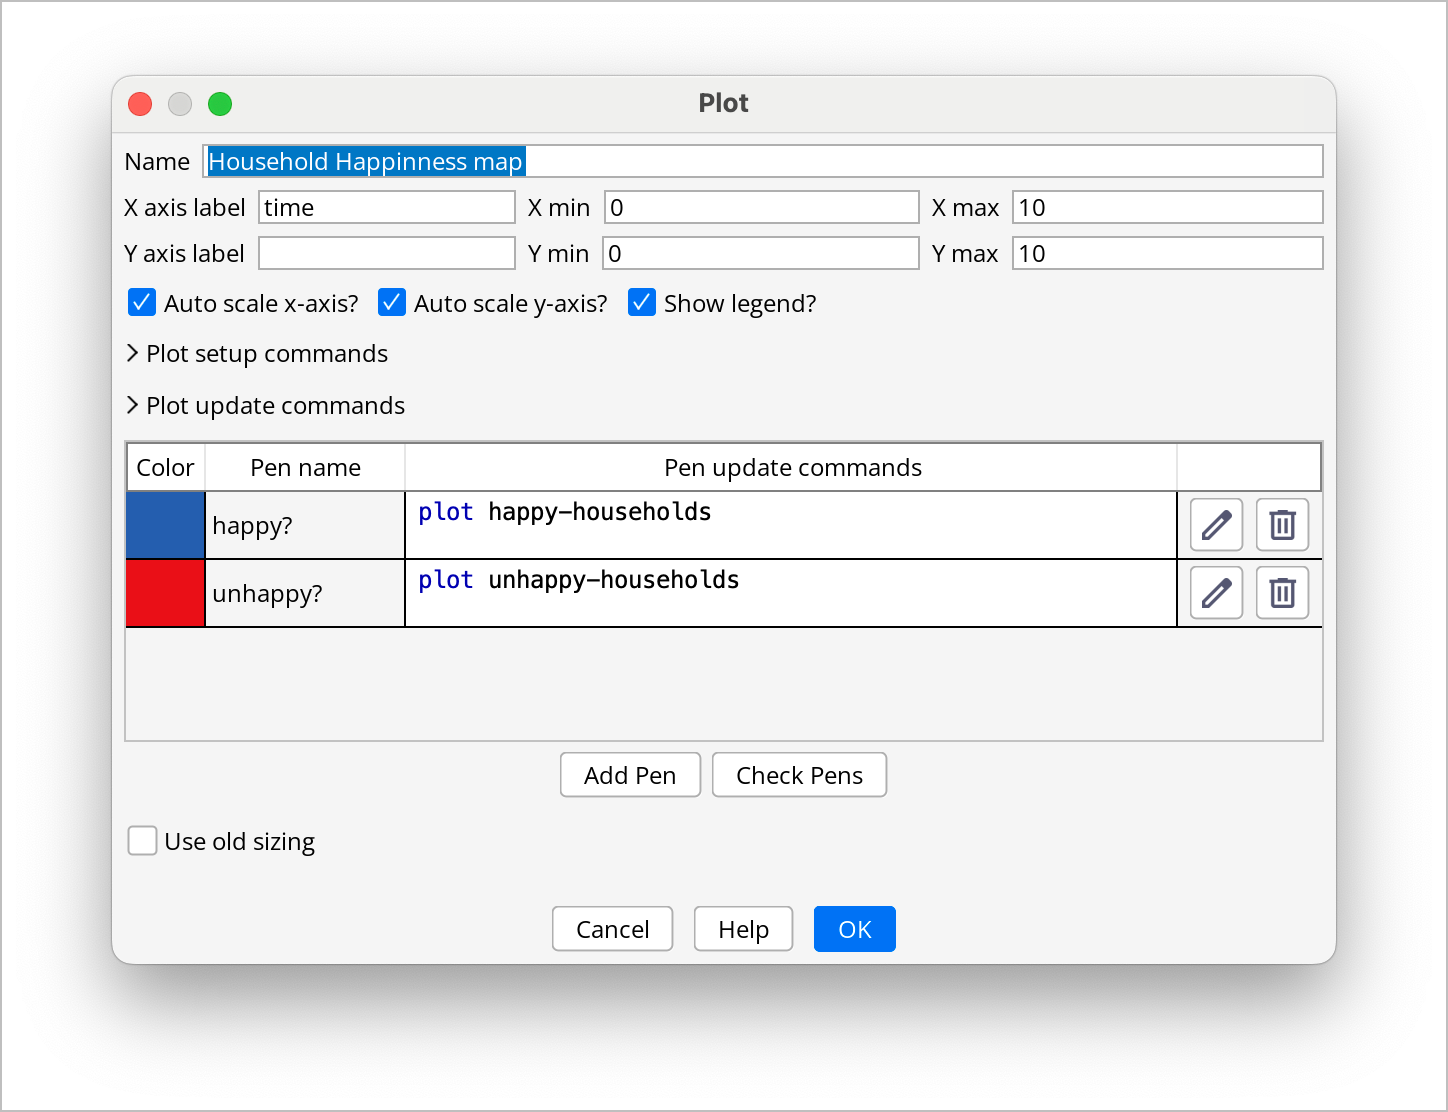
Task: Open editor for the unhappy? pen
Action: tap(1216, 593)
